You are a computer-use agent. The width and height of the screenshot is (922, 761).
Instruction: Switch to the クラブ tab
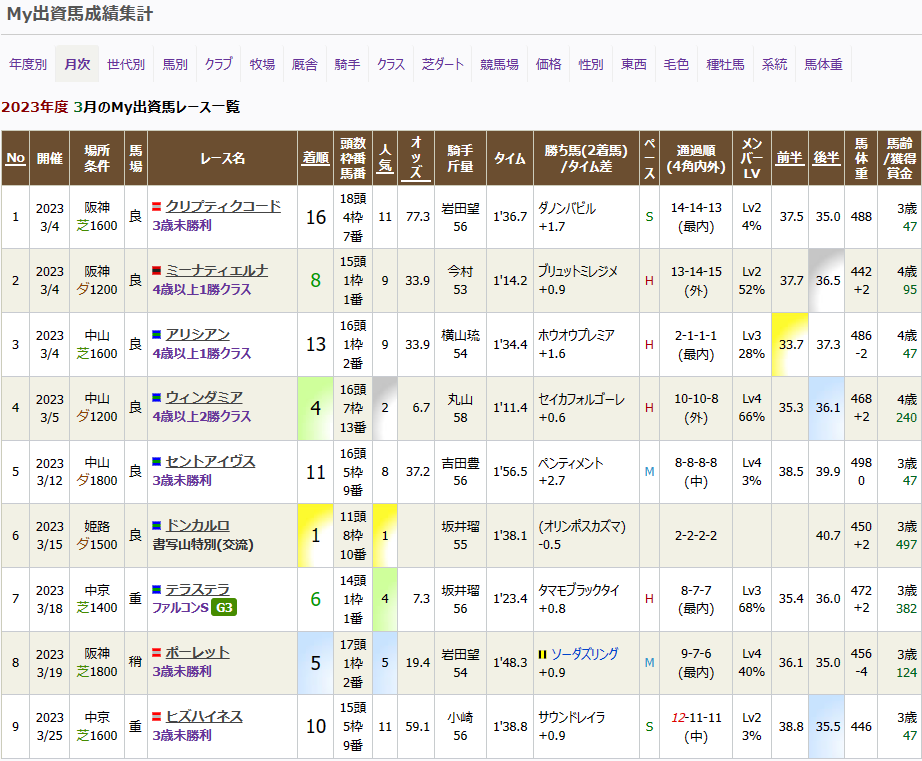(x=219, y=64)
